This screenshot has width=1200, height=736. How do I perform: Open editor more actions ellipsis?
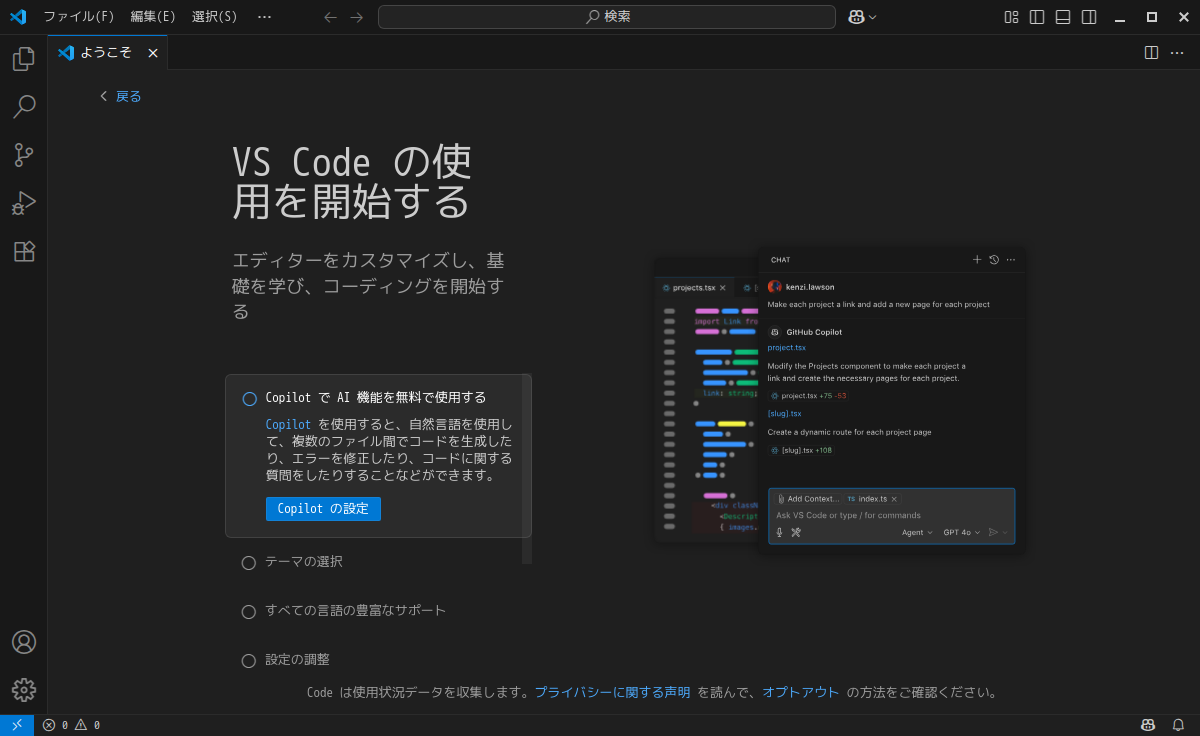(x=1177, y=52)
